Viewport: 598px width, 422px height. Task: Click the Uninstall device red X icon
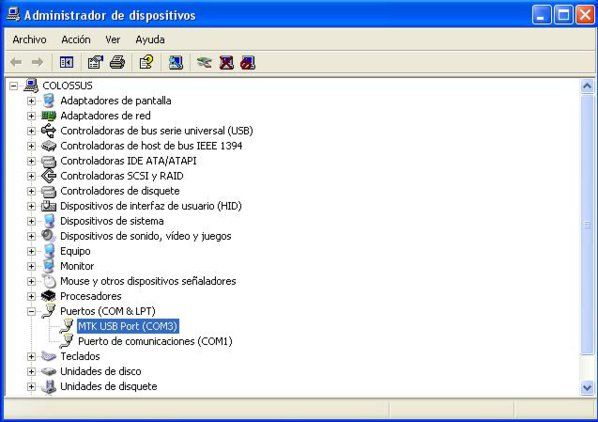point(227,62)
